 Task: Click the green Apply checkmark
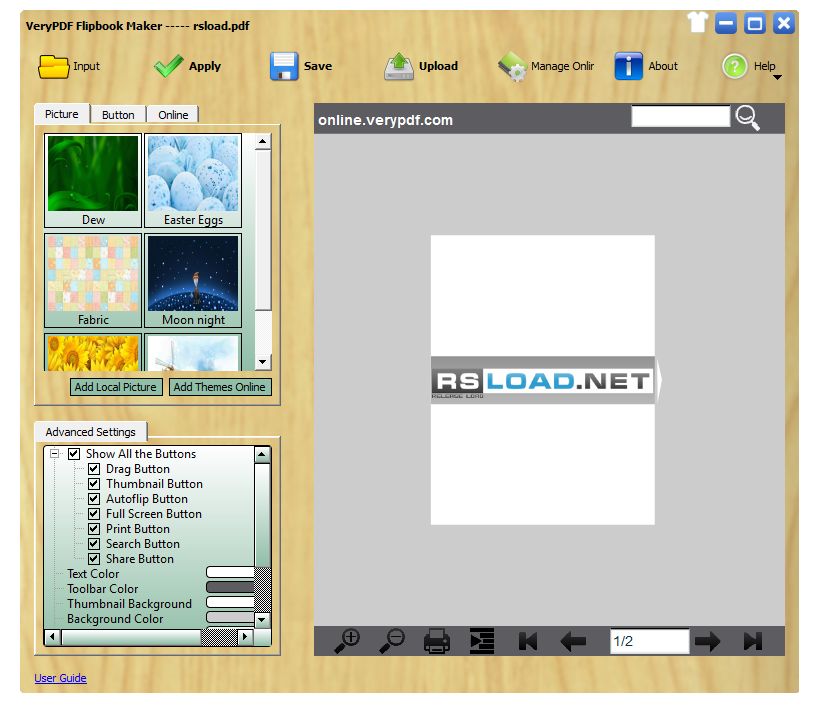(x=168, y=66)
